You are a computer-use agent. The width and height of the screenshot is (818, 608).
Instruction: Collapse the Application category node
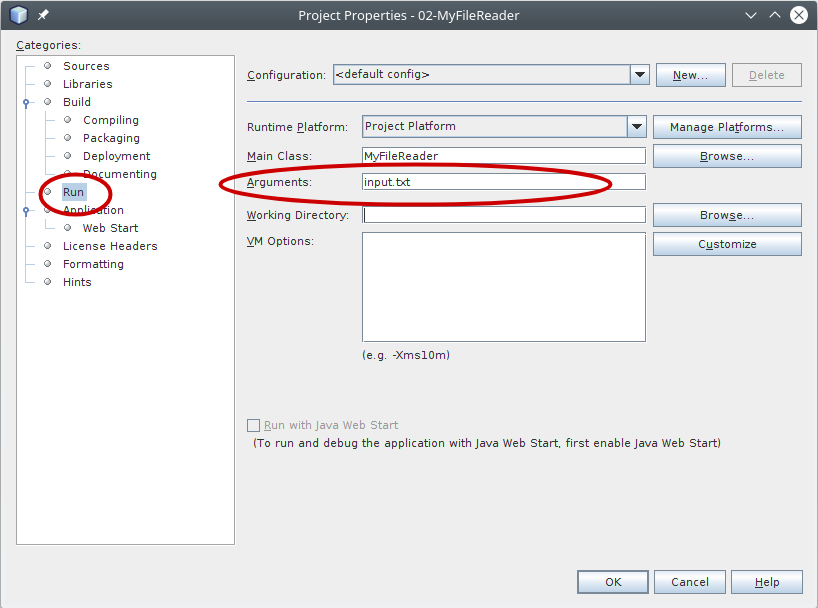[26, 210]
